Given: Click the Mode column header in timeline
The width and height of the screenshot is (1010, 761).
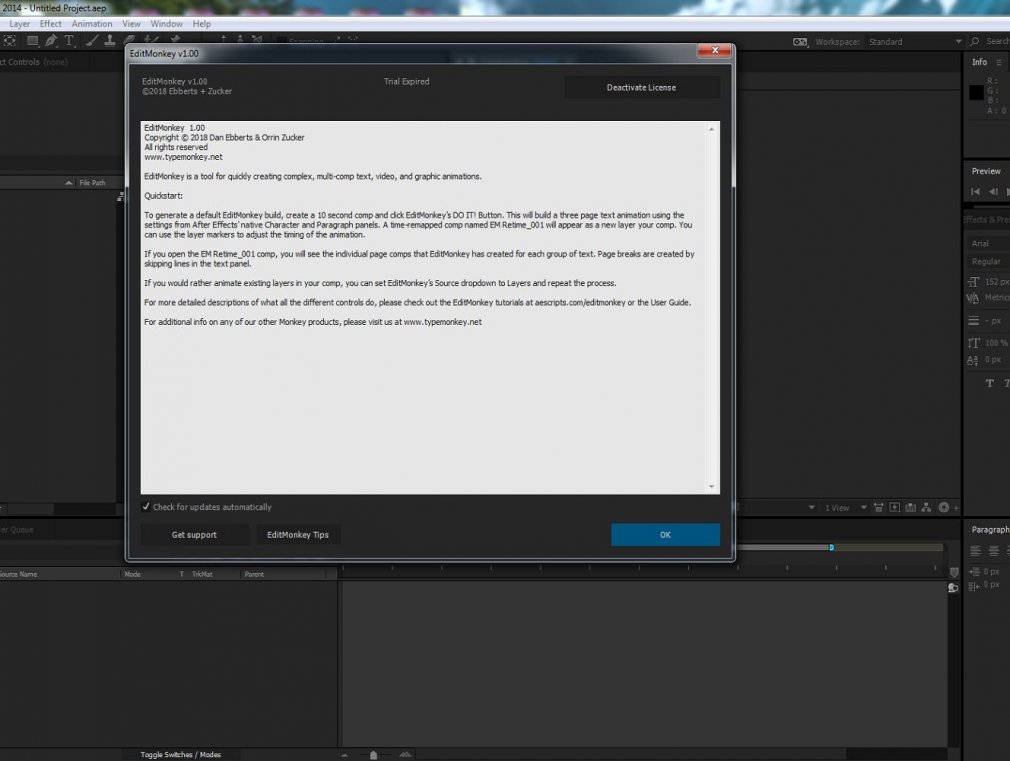Looking at the screenshot, I should coord(133,574).
